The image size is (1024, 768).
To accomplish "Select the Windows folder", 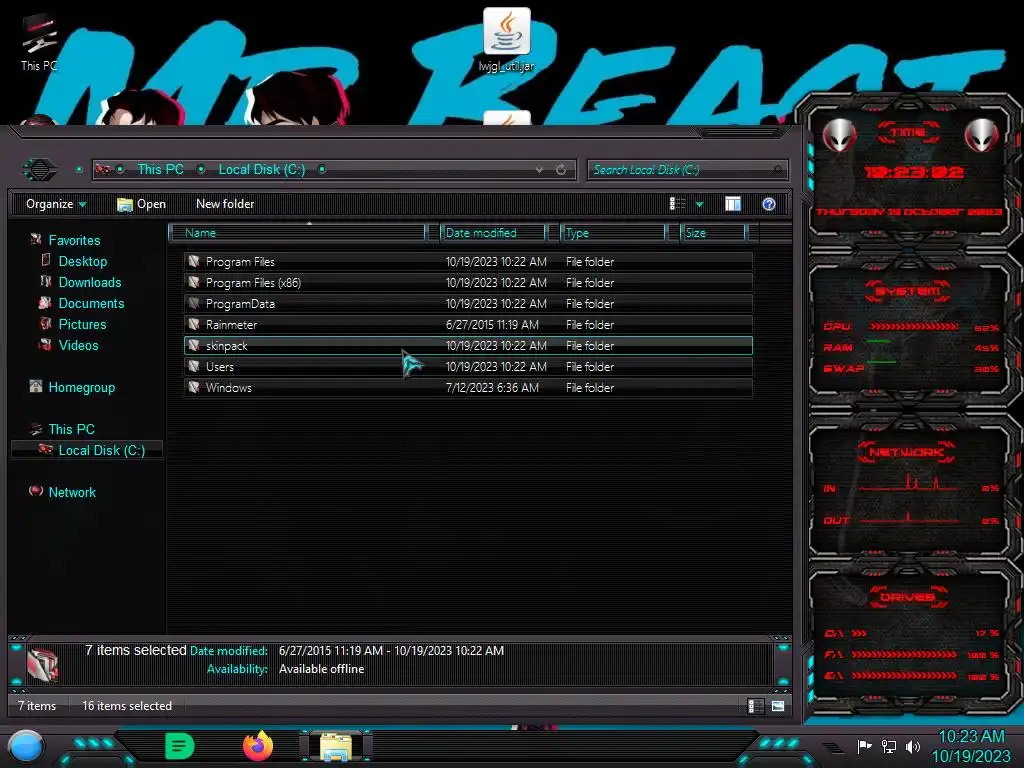I will pyautogui.click(x=468, y=387).
